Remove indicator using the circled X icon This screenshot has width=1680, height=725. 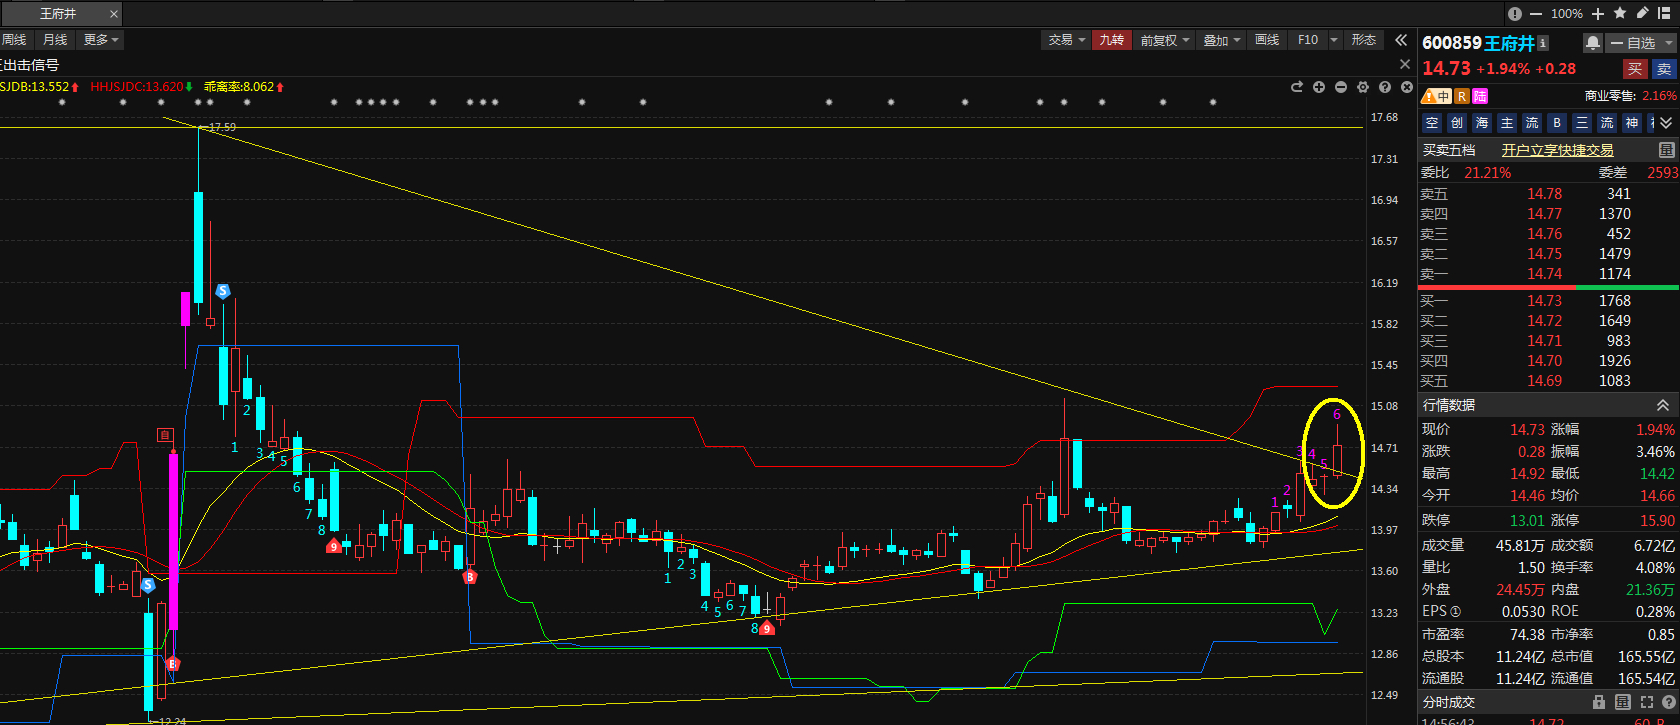(1407, 87)
